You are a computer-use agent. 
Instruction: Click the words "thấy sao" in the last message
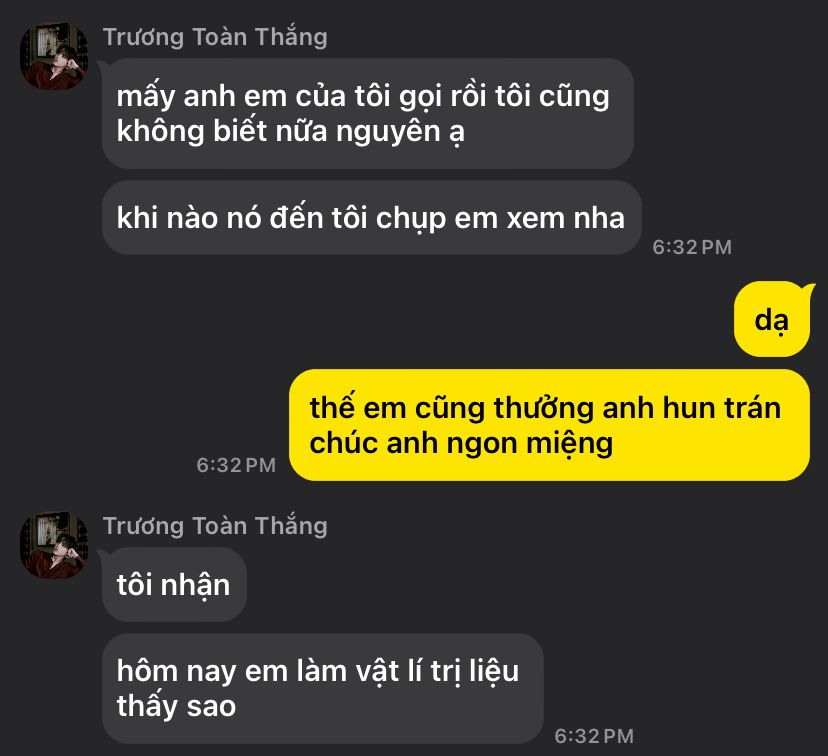pos(176,706)
